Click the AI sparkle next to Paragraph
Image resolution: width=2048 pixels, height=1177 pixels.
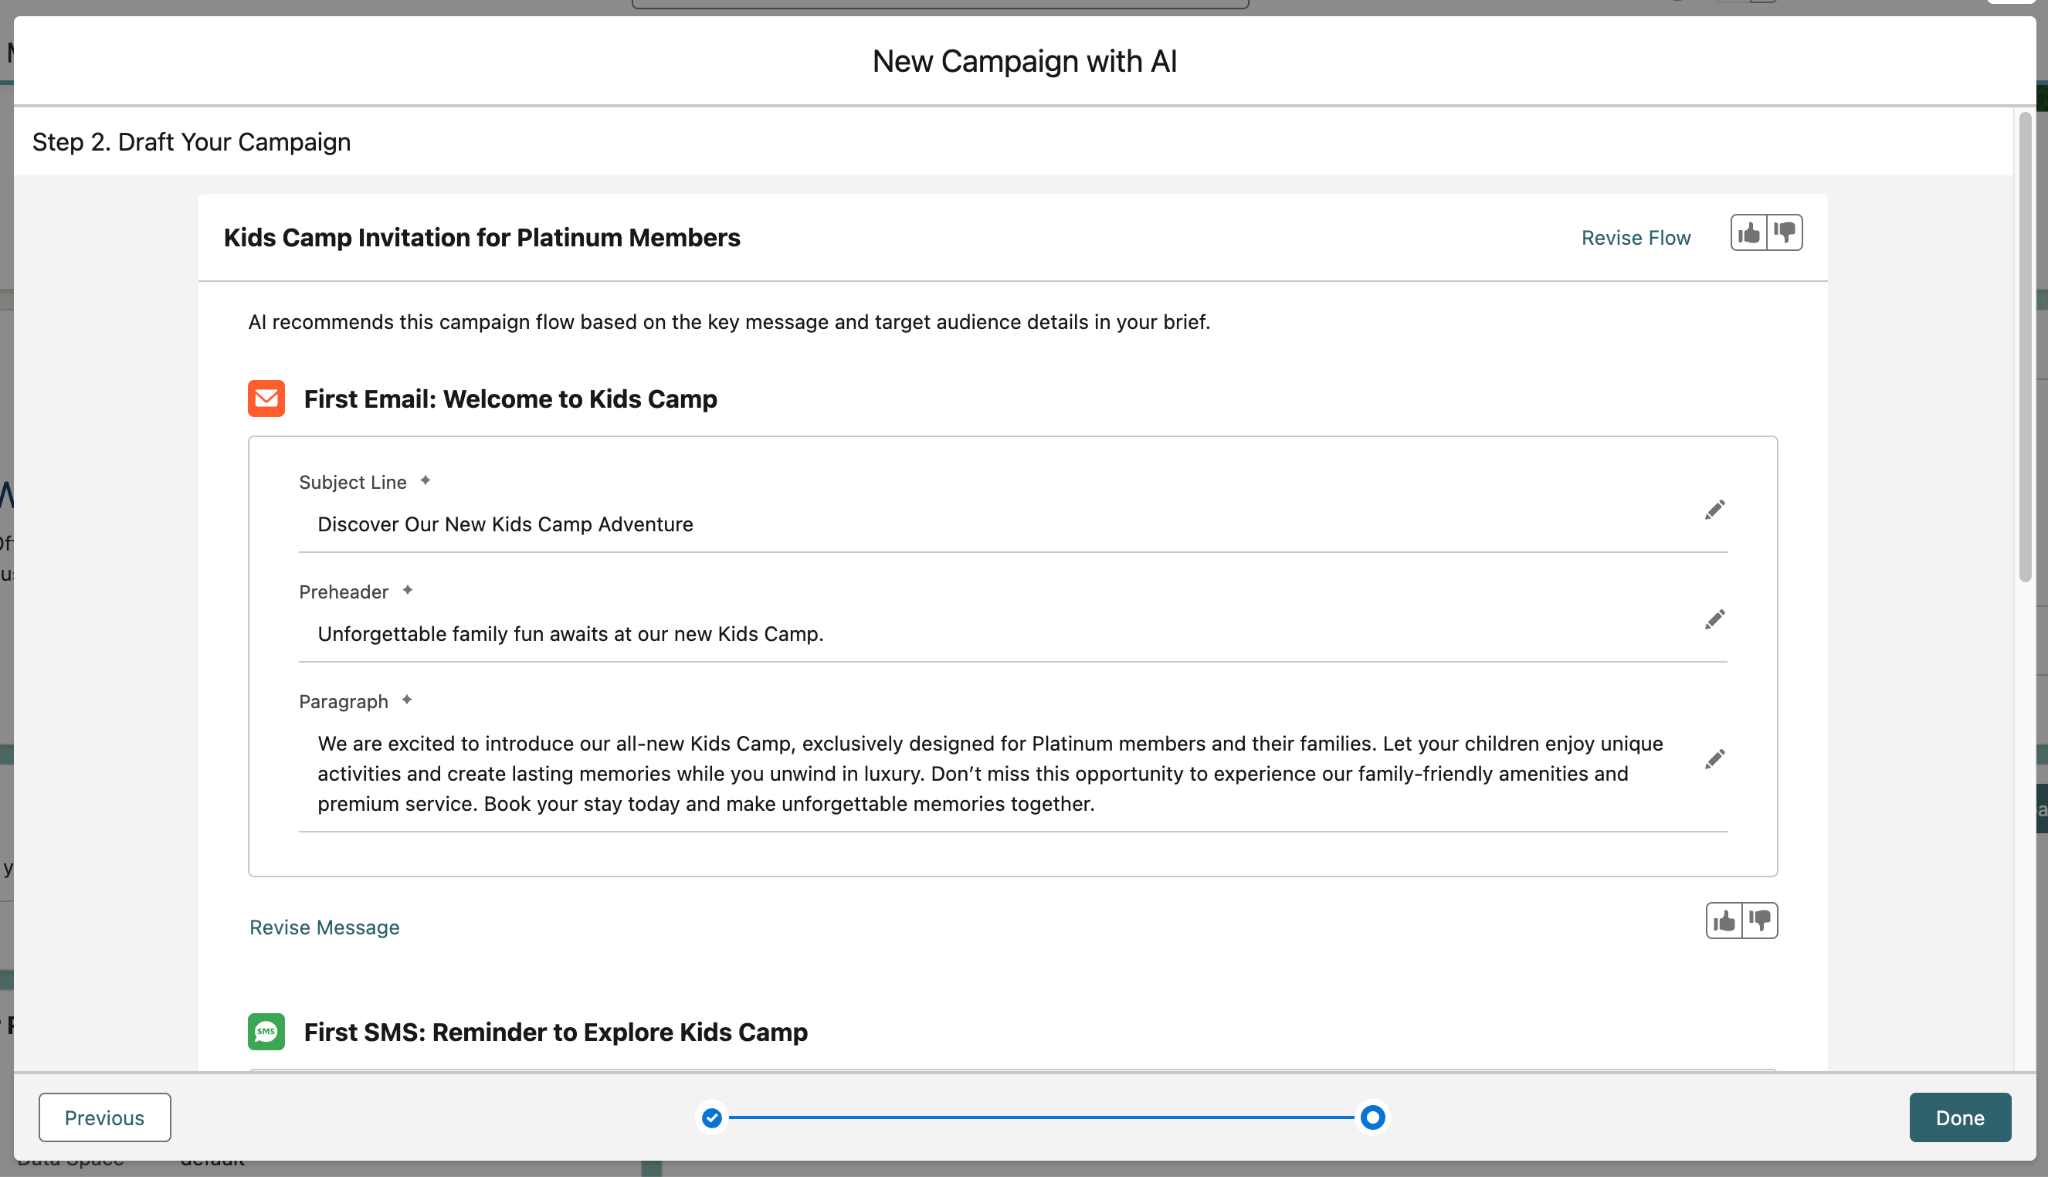point(407,700)
